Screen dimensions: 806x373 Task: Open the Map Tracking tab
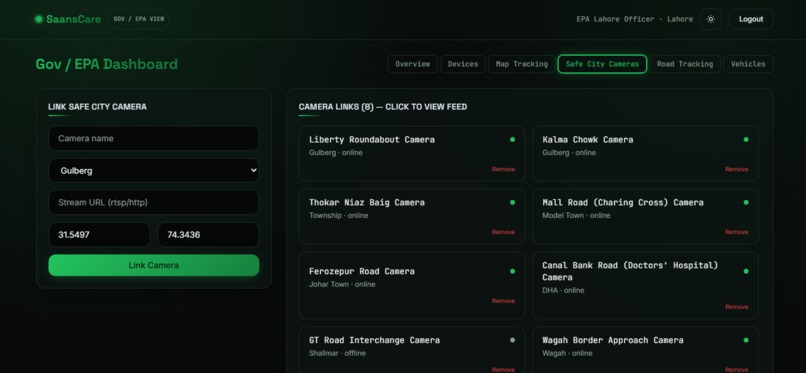point(521,64)
